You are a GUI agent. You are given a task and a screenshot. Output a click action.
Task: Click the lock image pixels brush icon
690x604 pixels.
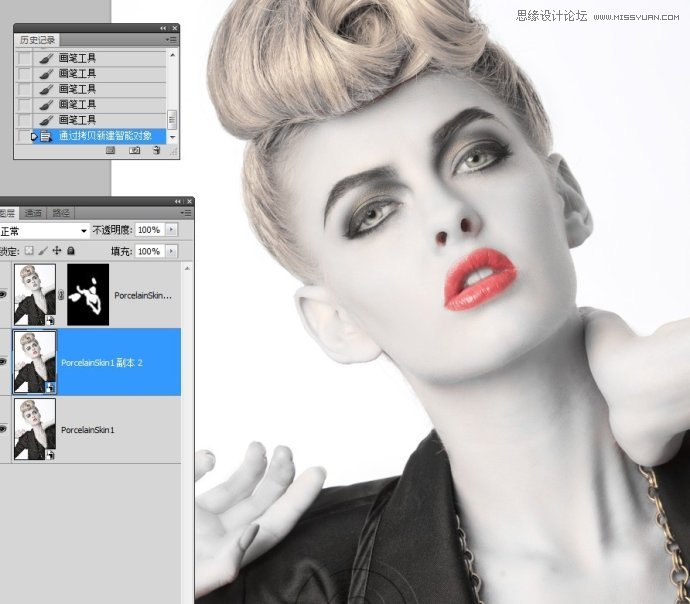43,251
